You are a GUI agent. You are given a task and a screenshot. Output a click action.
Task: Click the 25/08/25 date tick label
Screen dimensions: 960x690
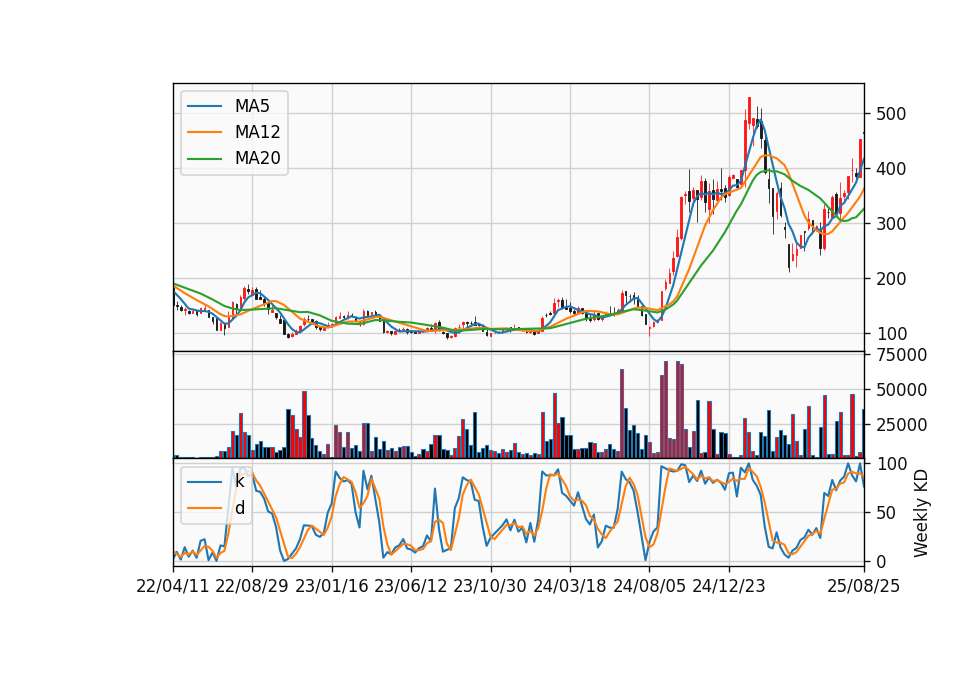click(864, 586)
